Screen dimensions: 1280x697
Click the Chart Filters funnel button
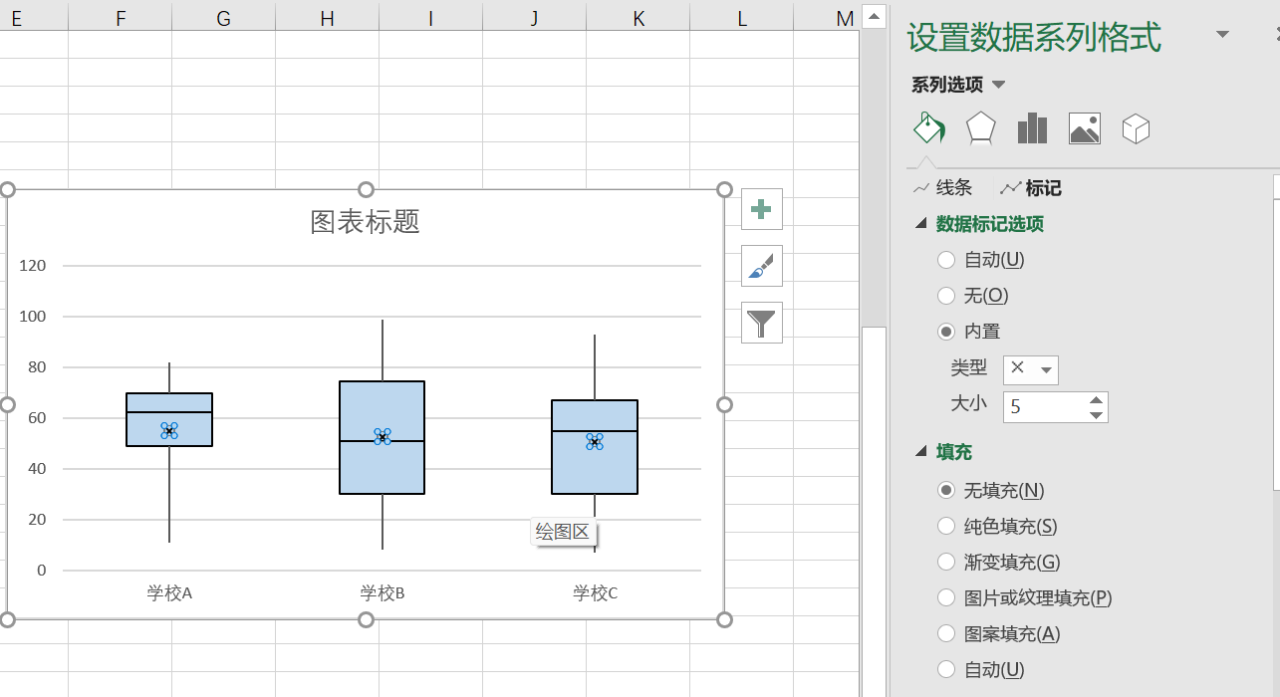click(762, 323)
